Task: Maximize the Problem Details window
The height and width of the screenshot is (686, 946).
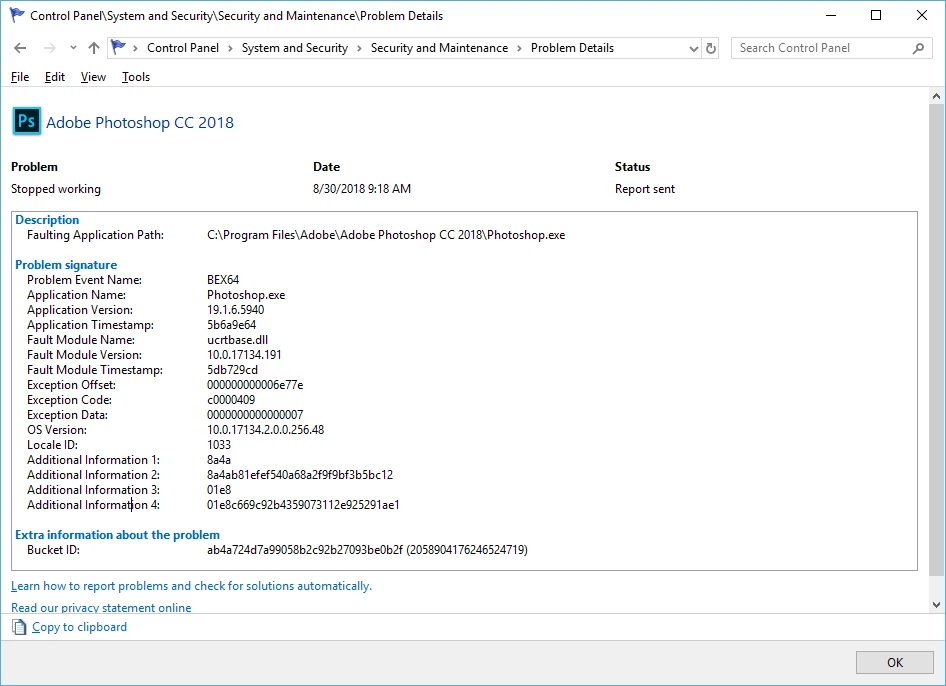Action: coord(876,15)
